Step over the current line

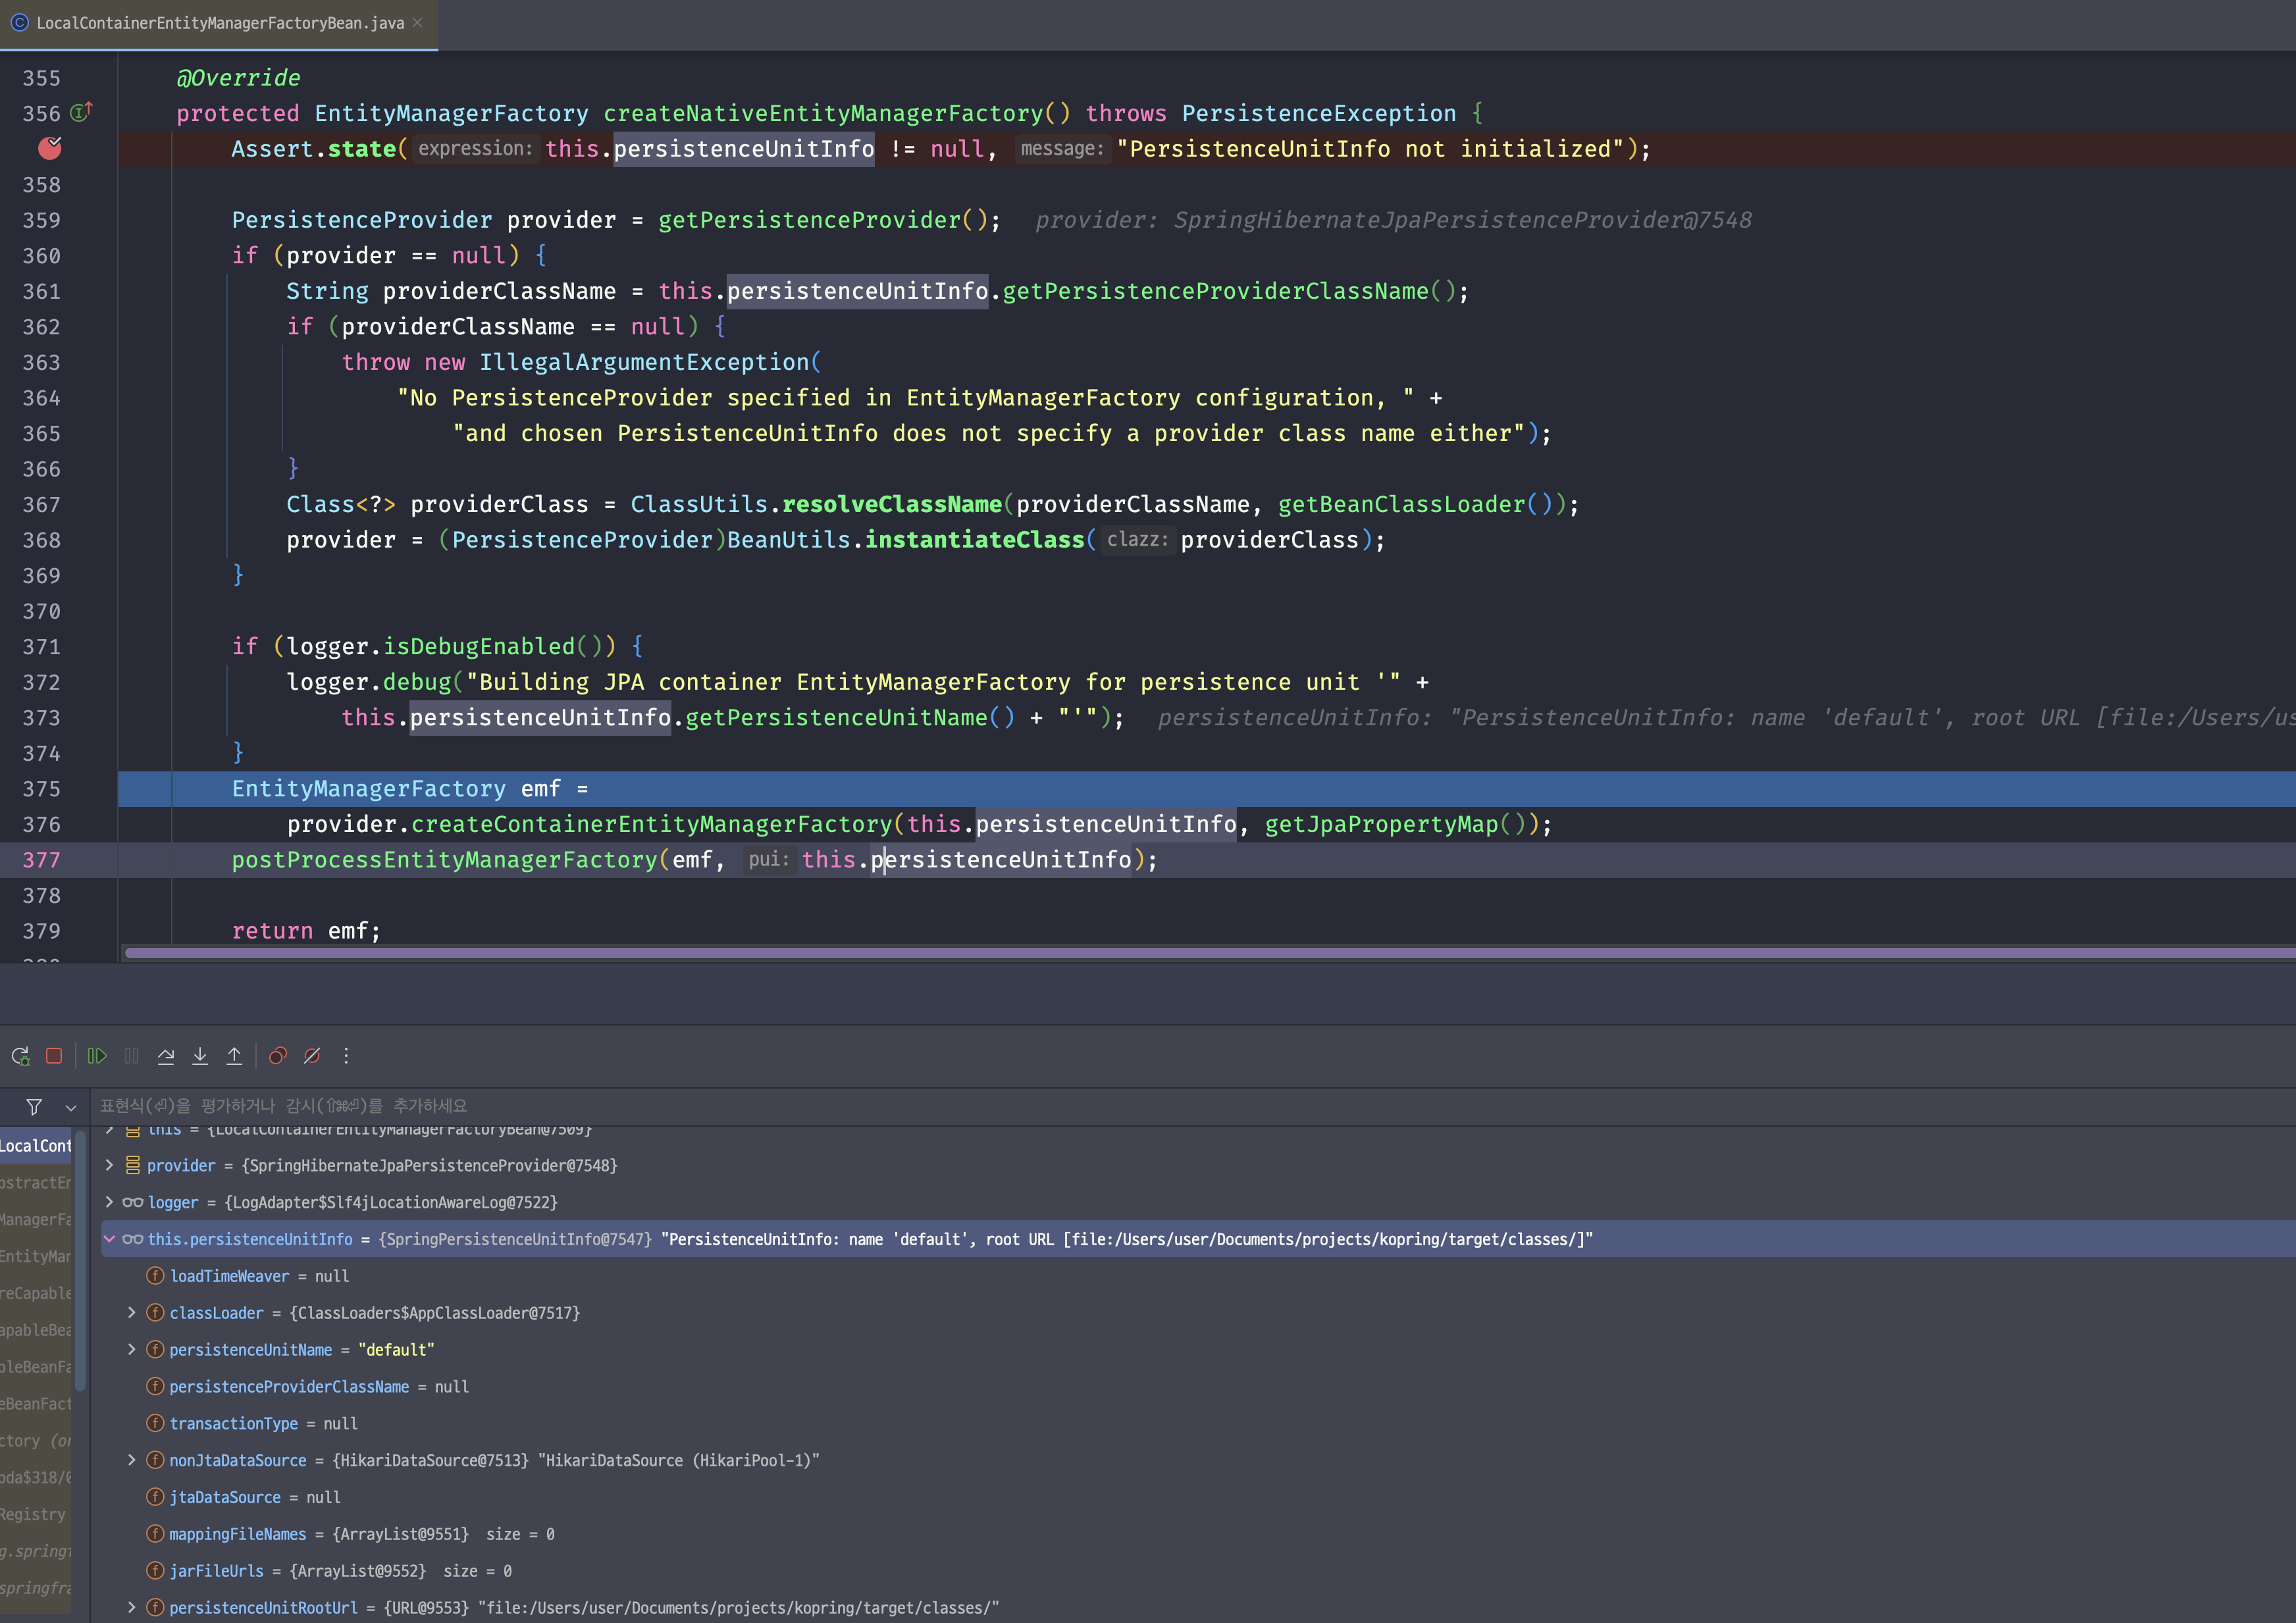pyautogui.click(x=166, y=1056)
